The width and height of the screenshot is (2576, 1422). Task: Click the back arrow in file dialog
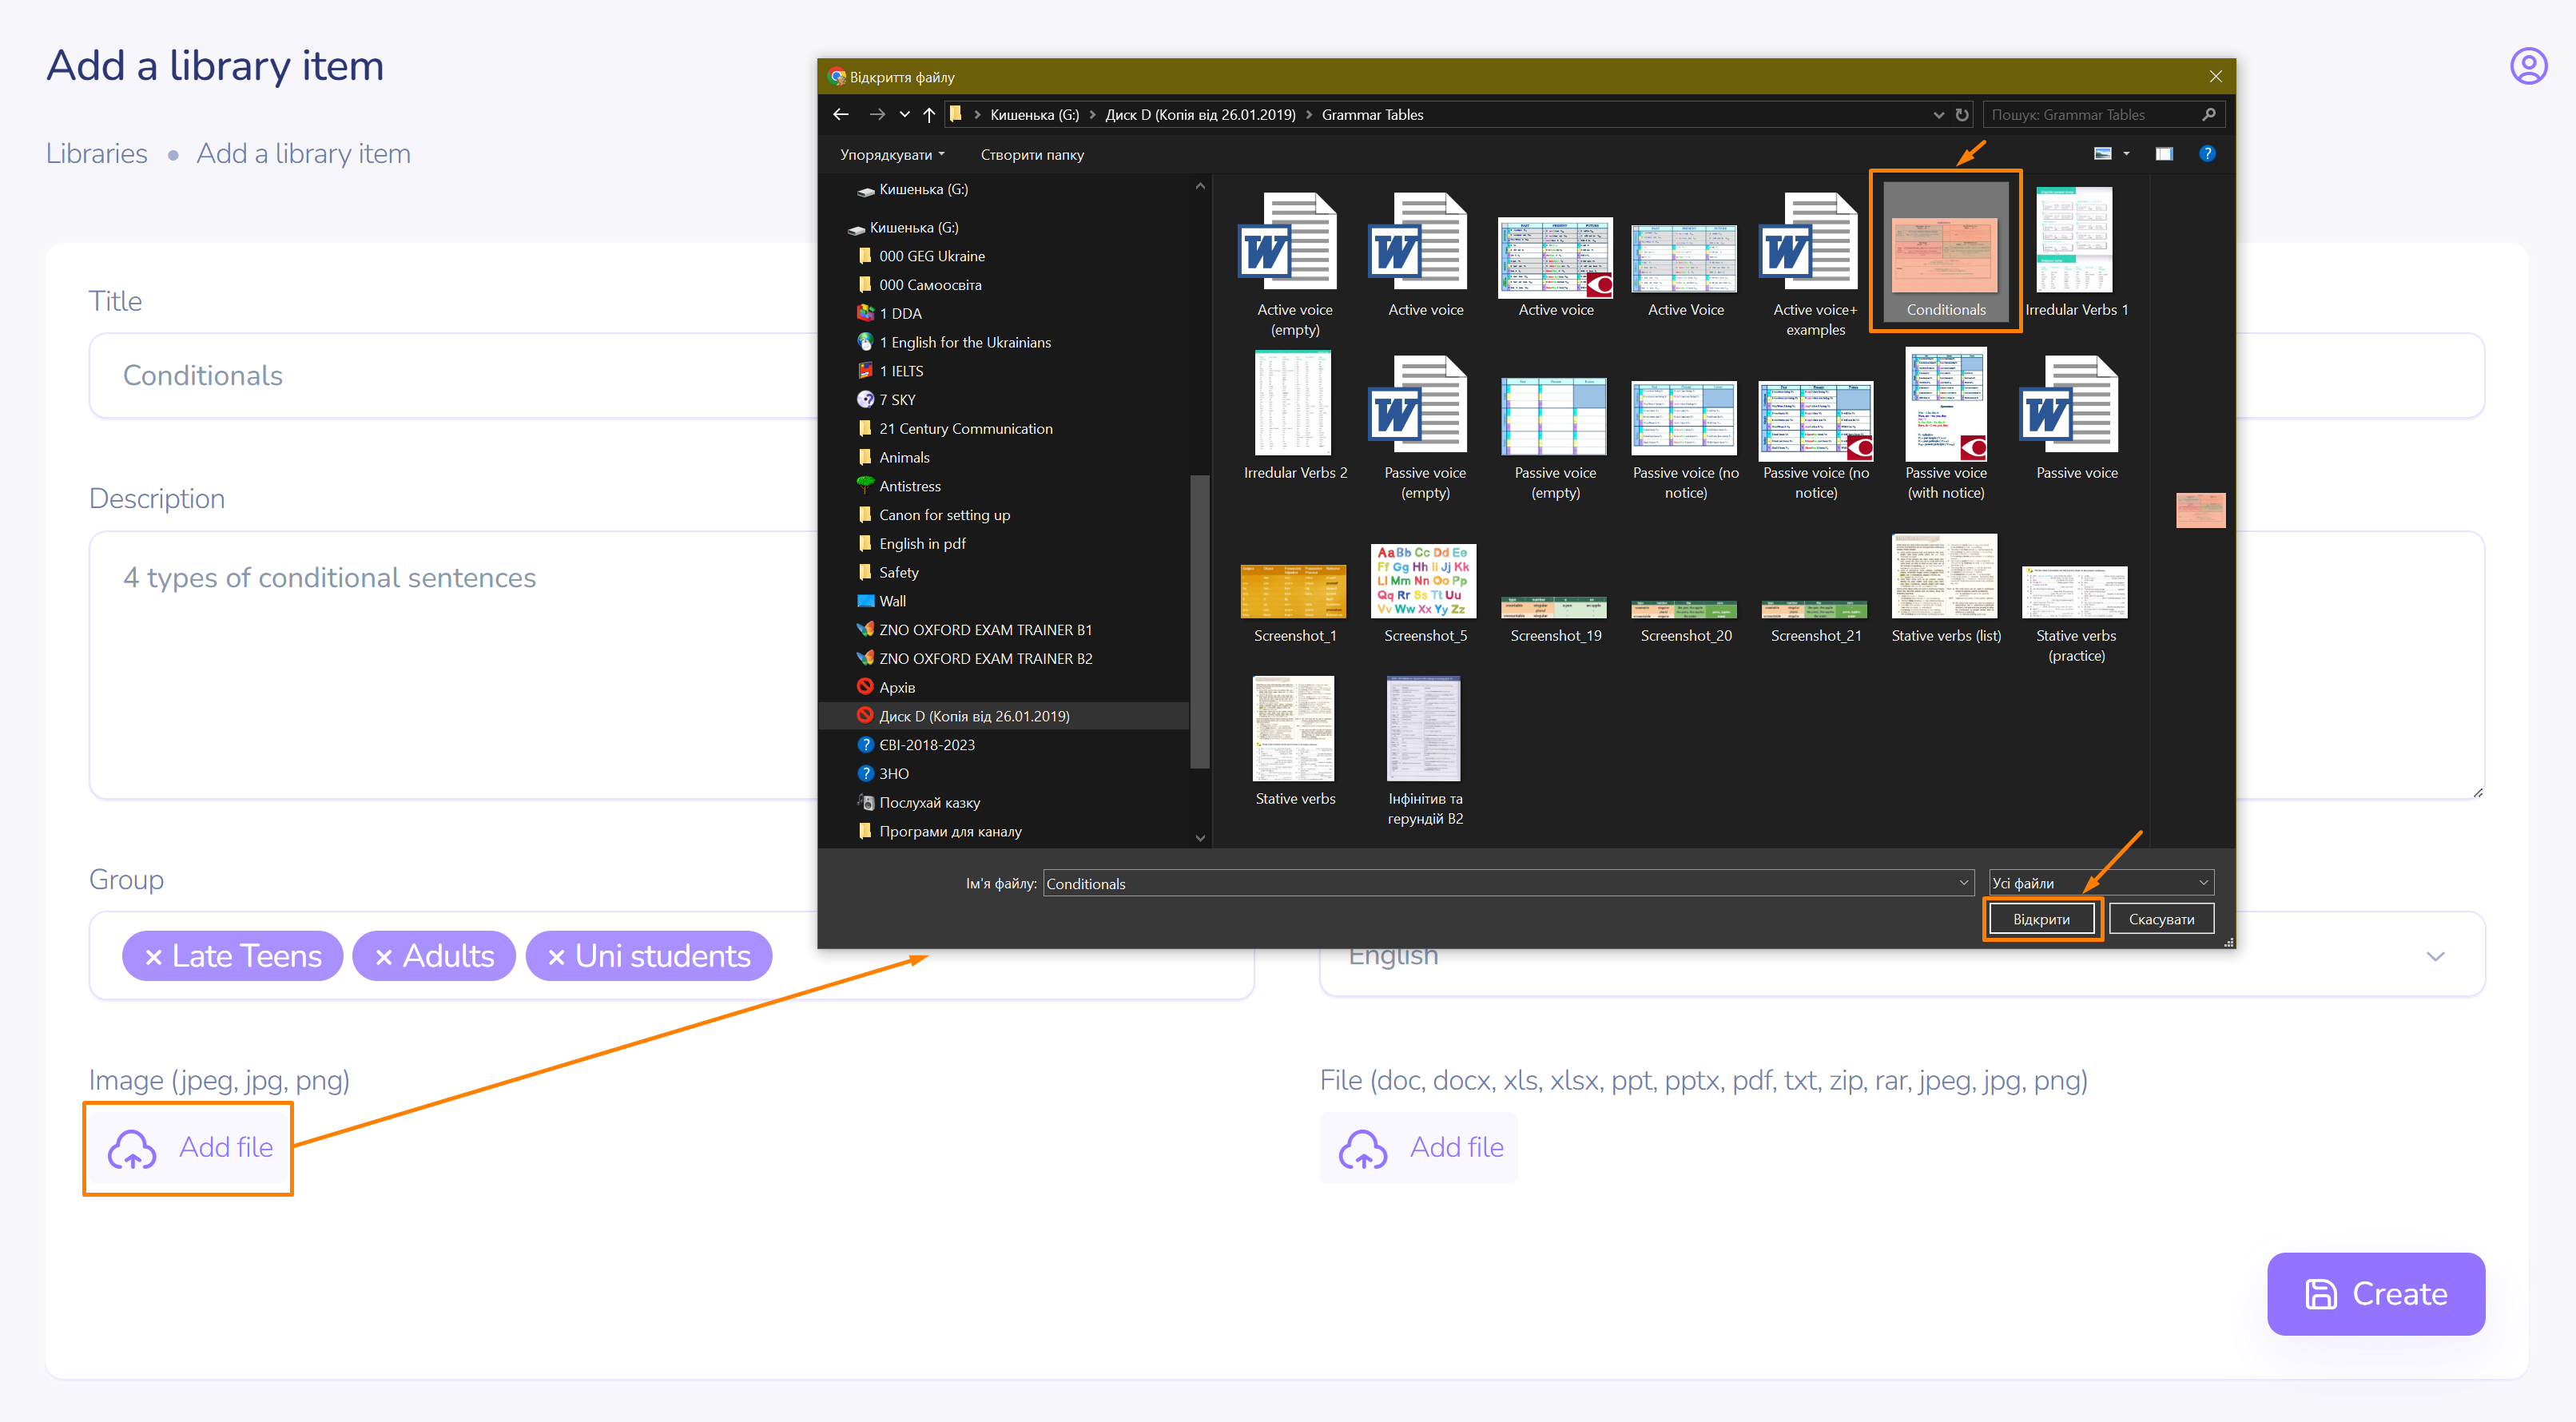click(840, 114)
